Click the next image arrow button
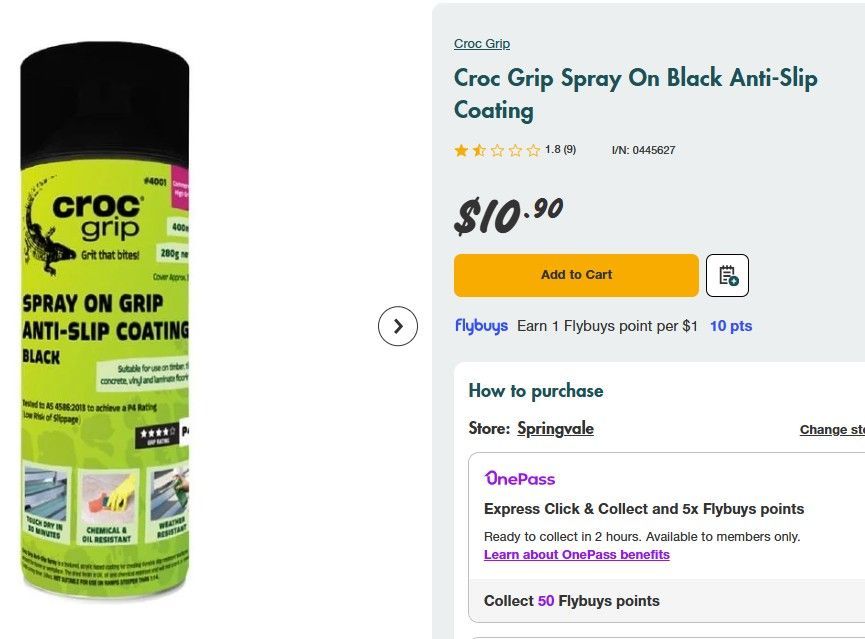865x639 pixels. (398, 326)
